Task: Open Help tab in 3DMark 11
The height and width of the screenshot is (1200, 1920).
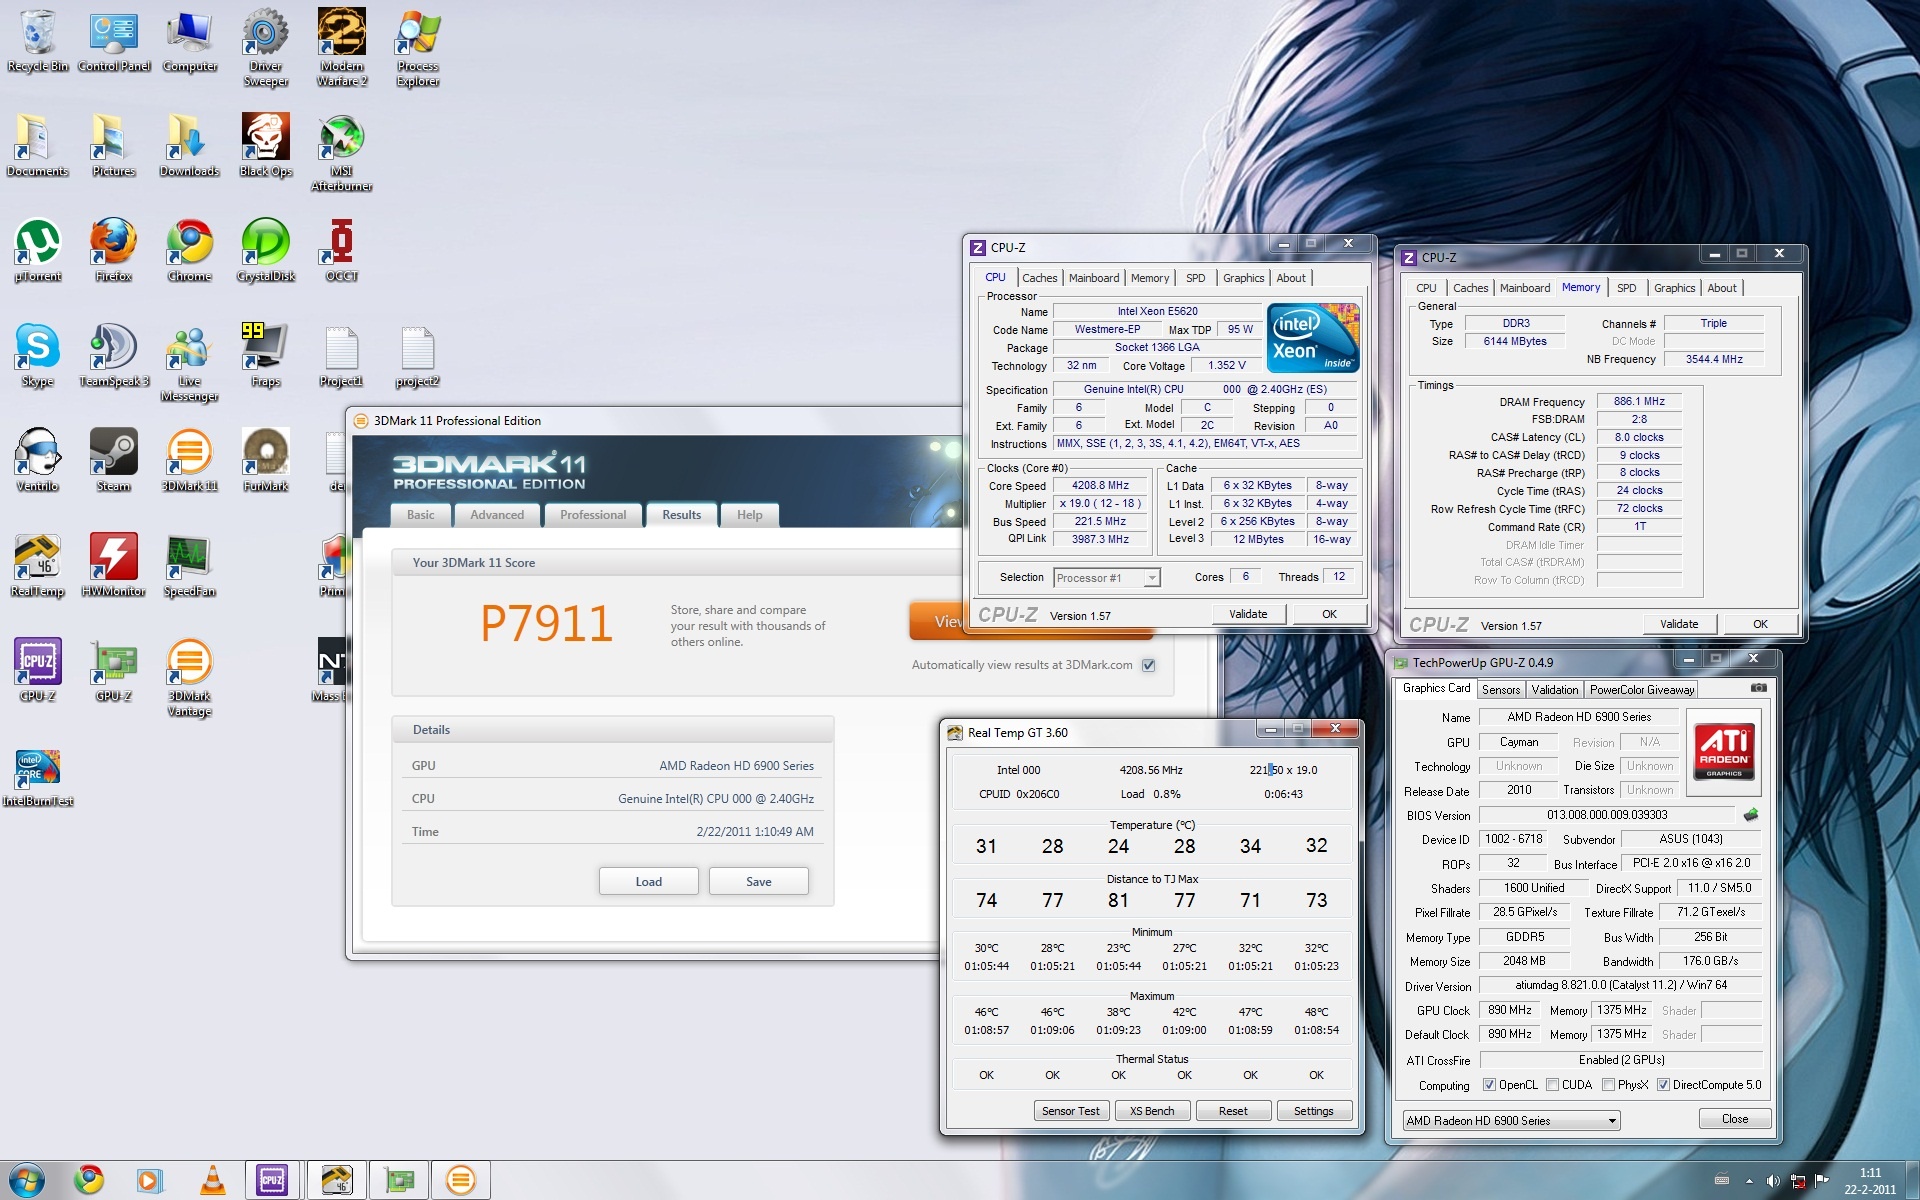Action: coord(750,515)
